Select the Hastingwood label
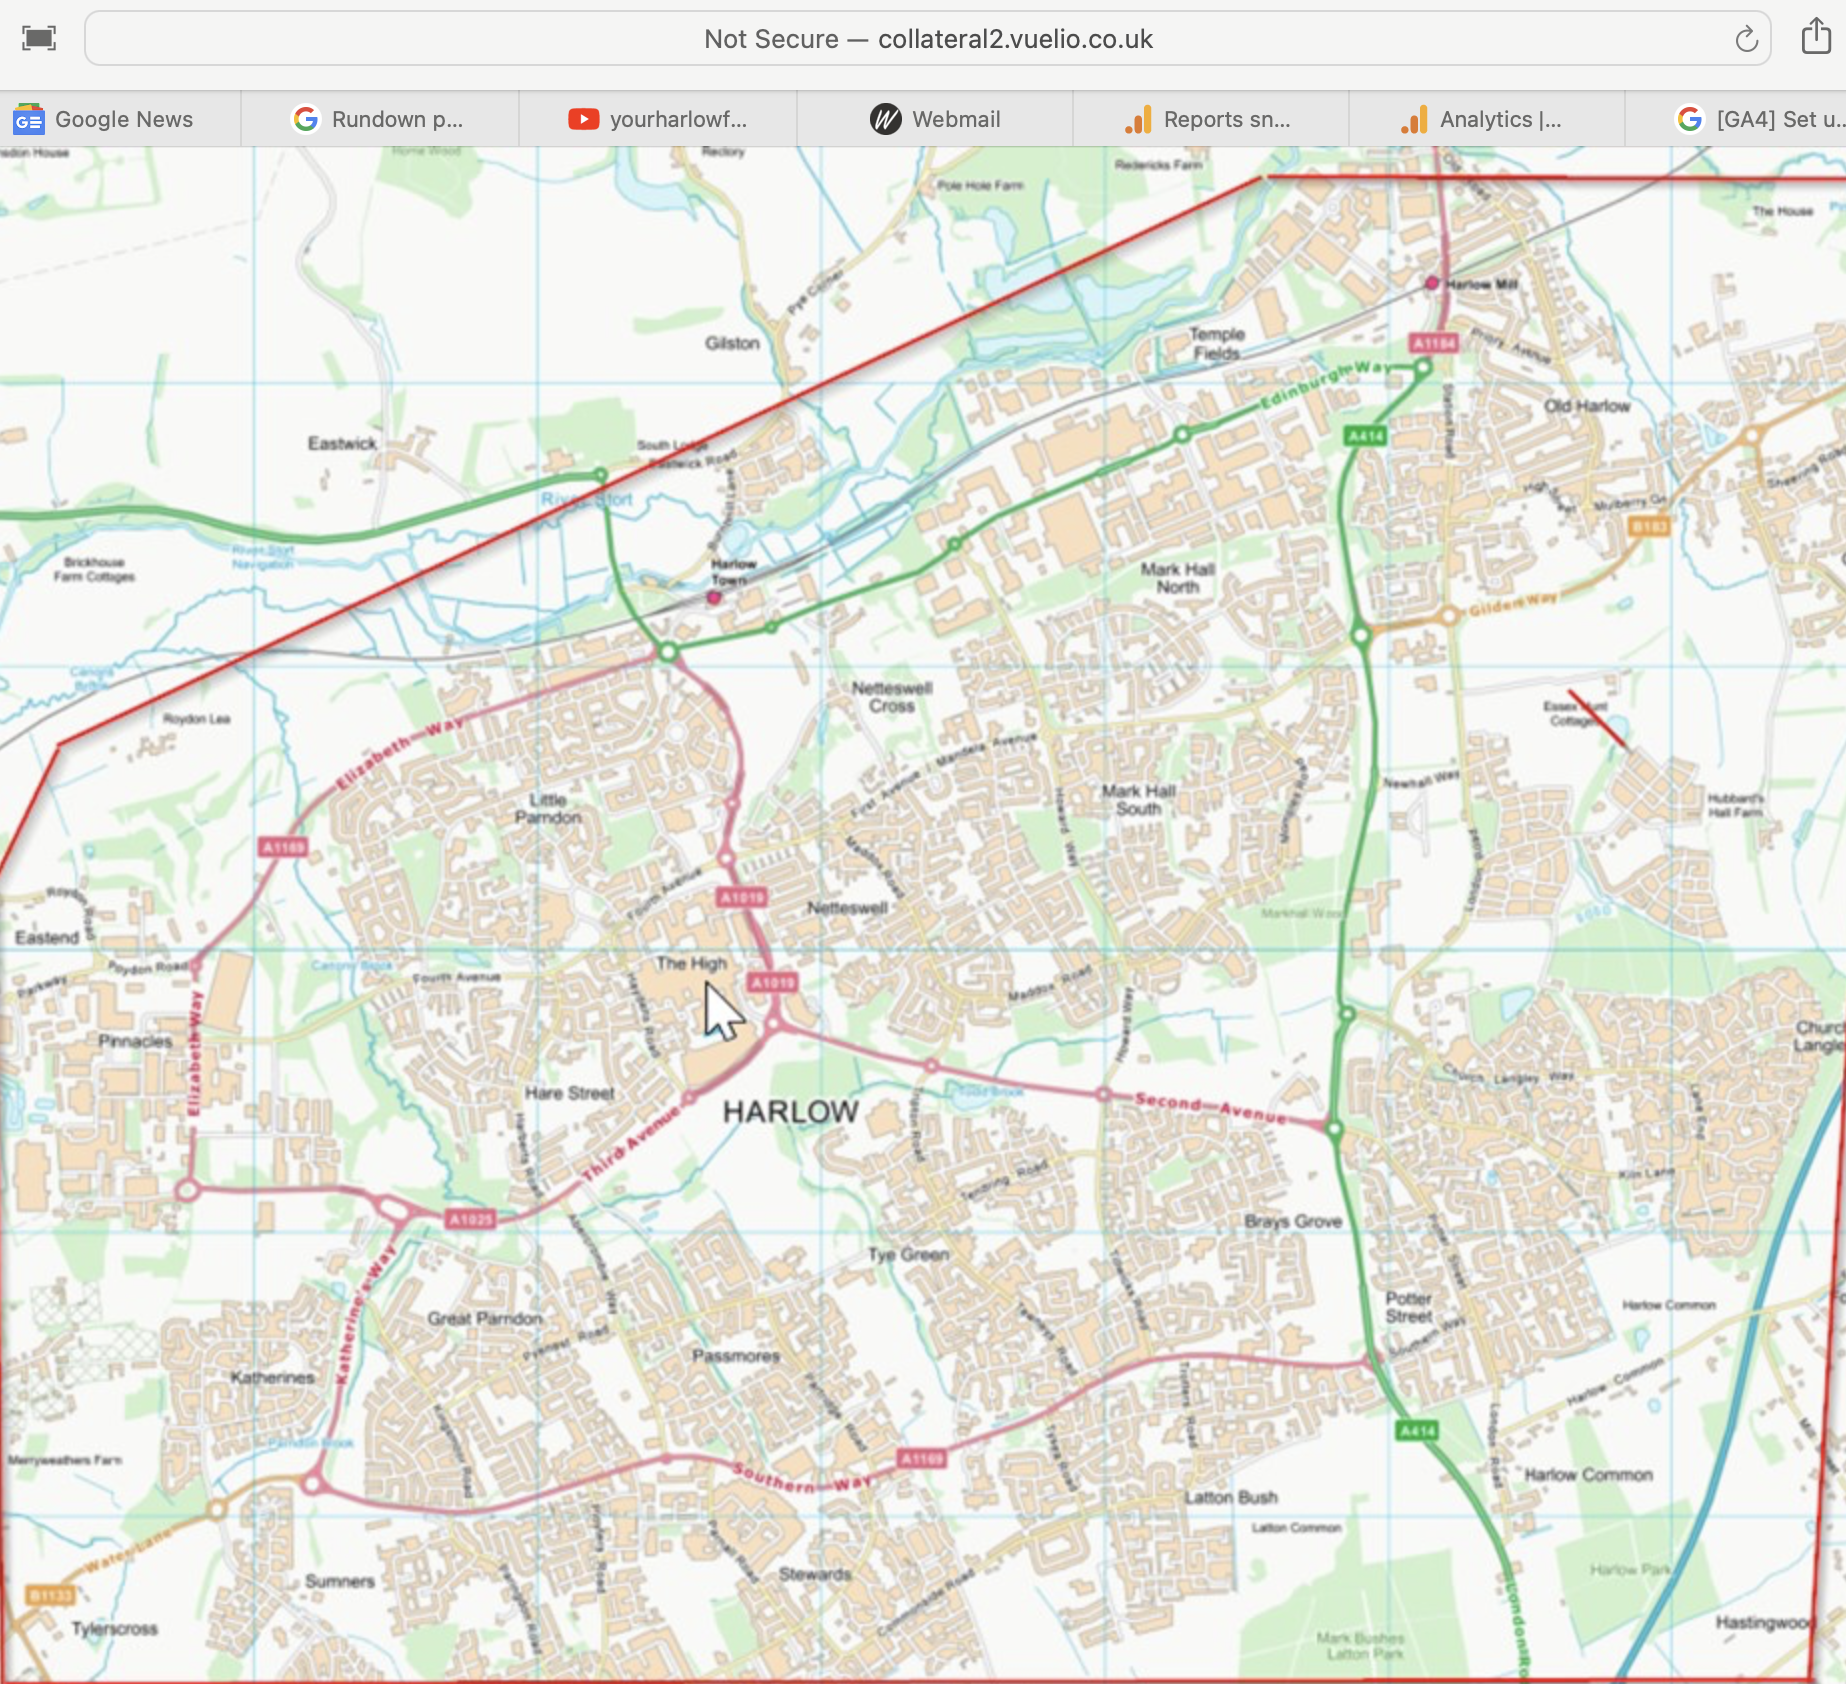Screen dimensions: 1846x1684 tap(1765, 1622)
